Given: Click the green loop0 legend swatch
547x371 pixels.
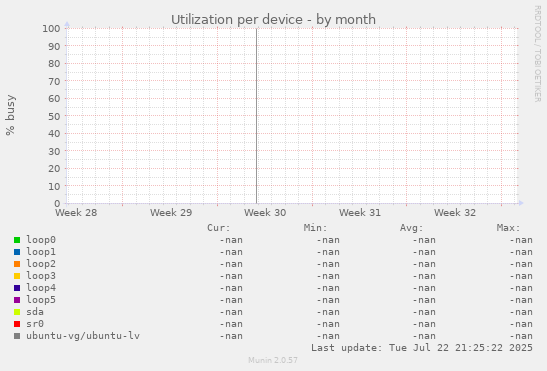Looking at the screenshot, I should point(17,240).
